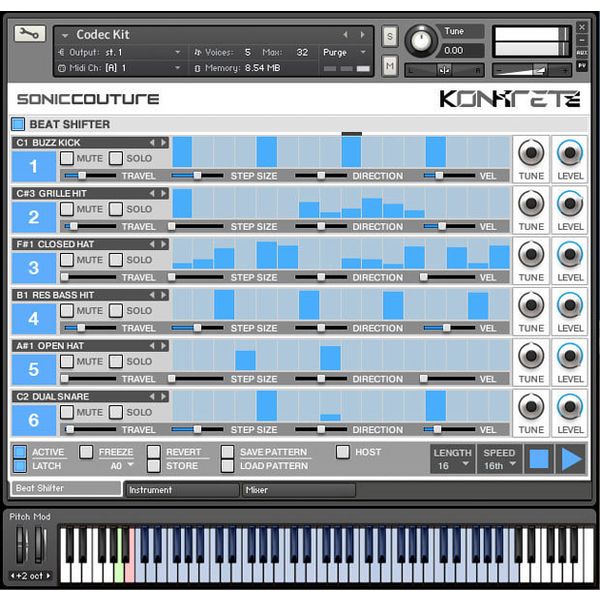Open instrument edit mode with the wrench icon

tap(30, 33)
